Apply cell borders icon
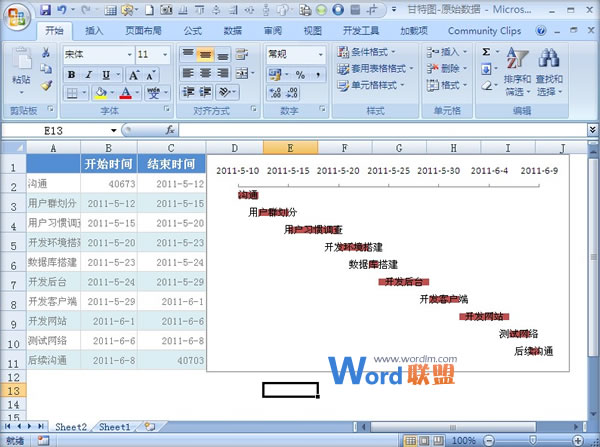Viewport: 600px width, 447px height. click(72, 93)
